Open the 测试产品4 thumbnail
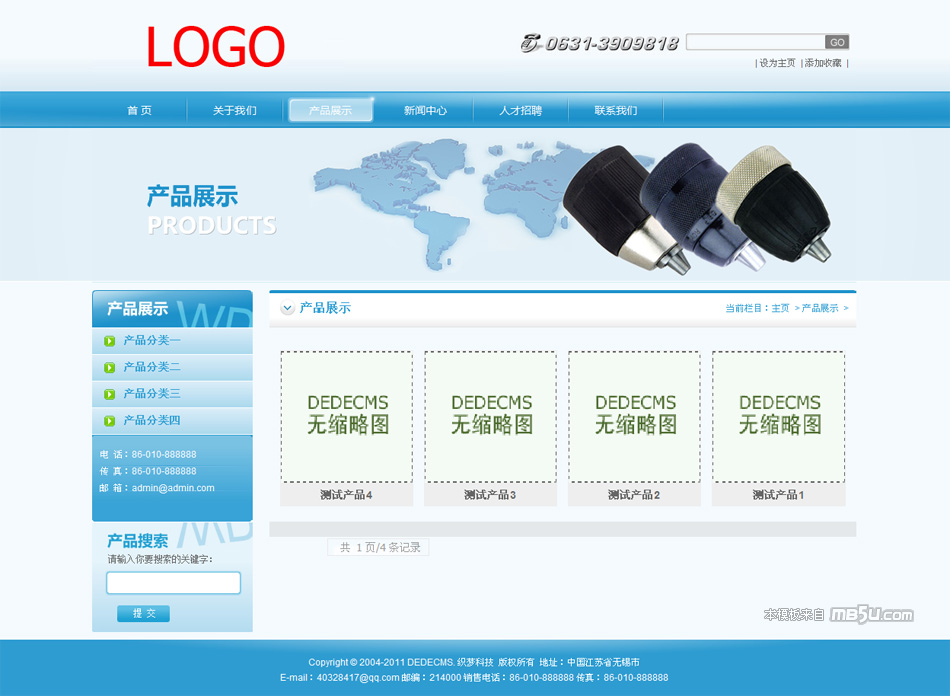 pyautogui.click(x=346, y=417)
